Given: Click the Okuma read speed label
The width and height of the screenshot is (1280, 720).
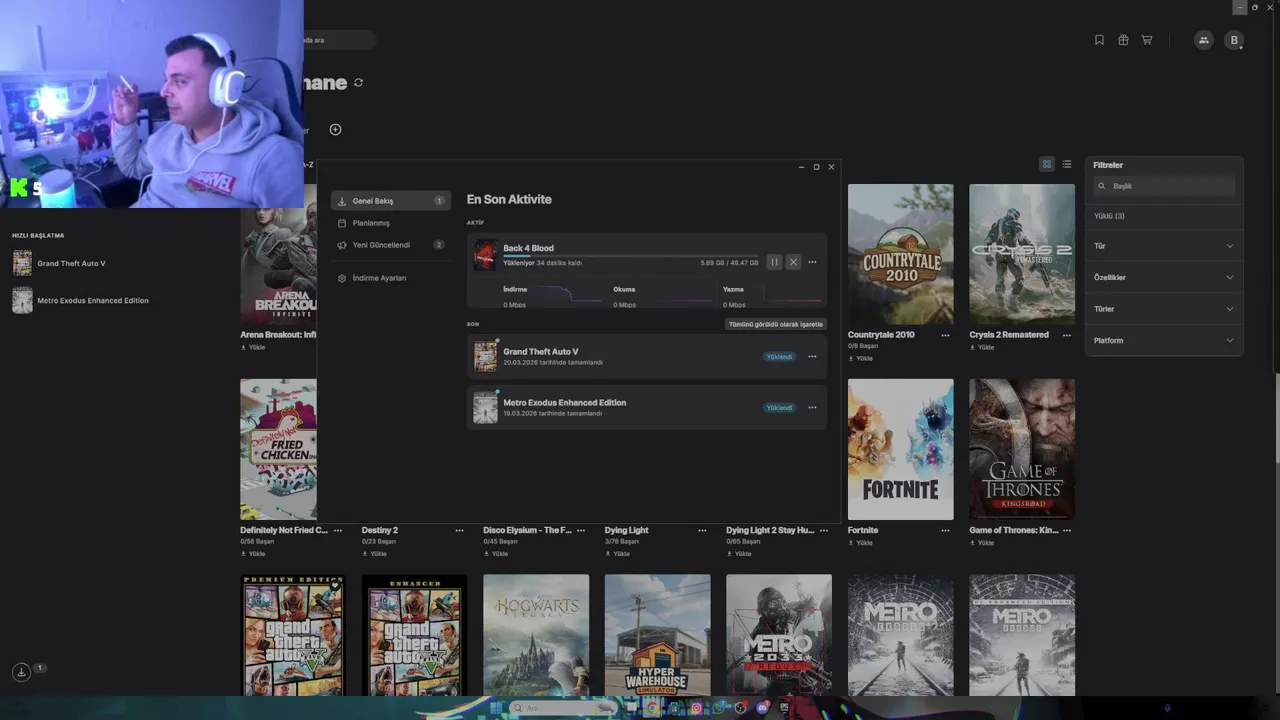Looking at the screenshot, I should pyautogui.click(x=624, y=289).
